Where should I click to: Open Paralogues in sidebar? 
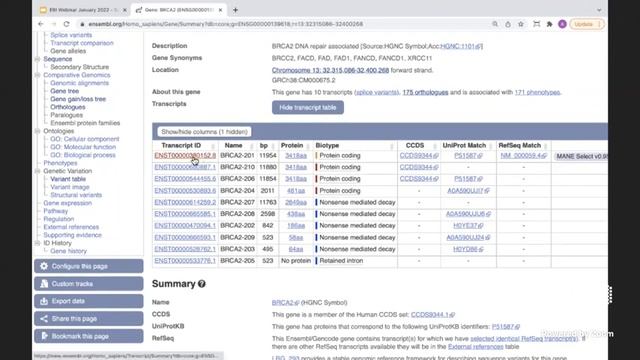(x=67, y=115)
